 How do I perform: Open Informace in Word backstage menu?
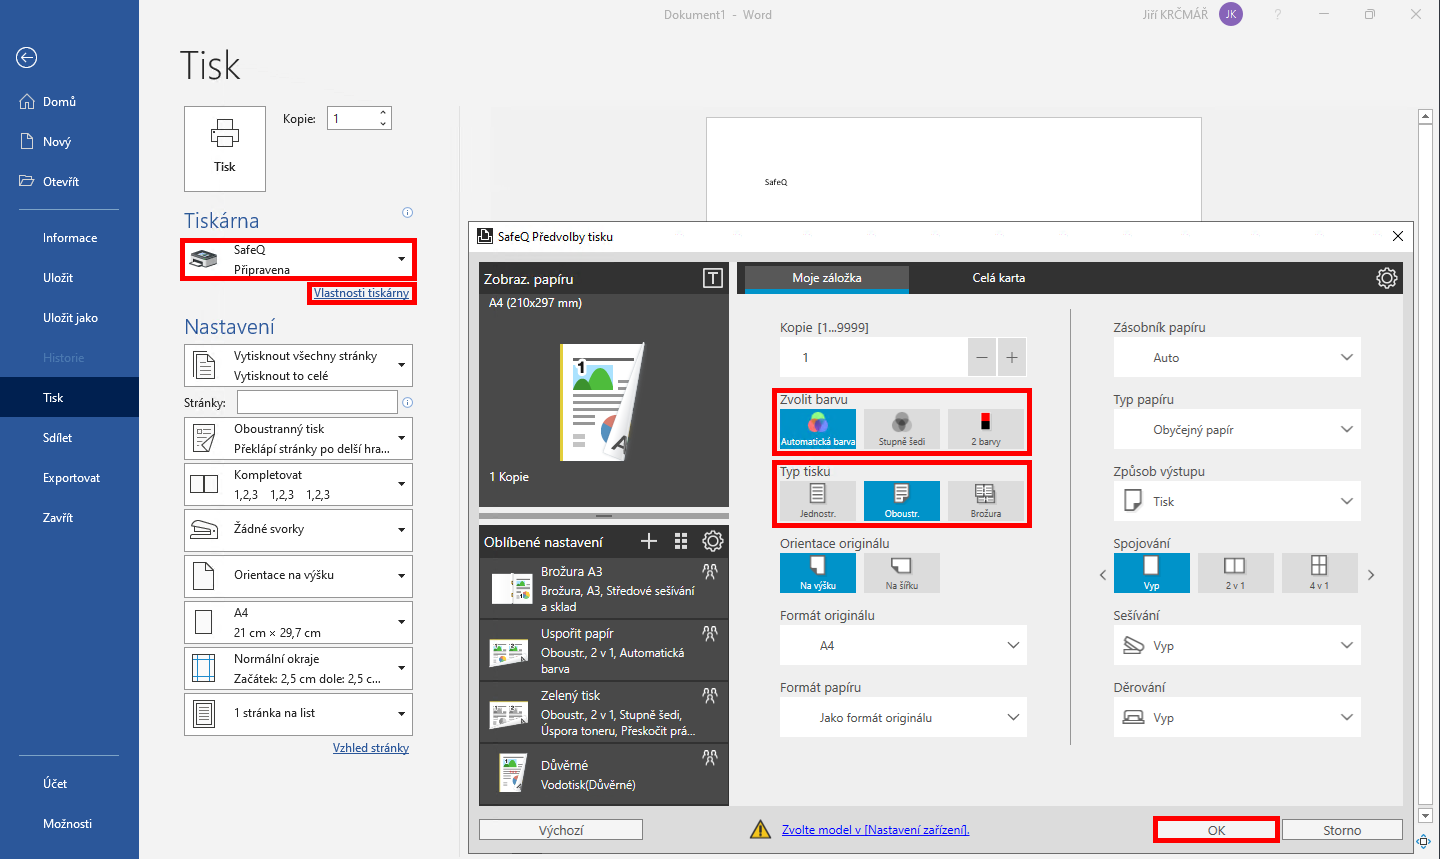(69, 238)
